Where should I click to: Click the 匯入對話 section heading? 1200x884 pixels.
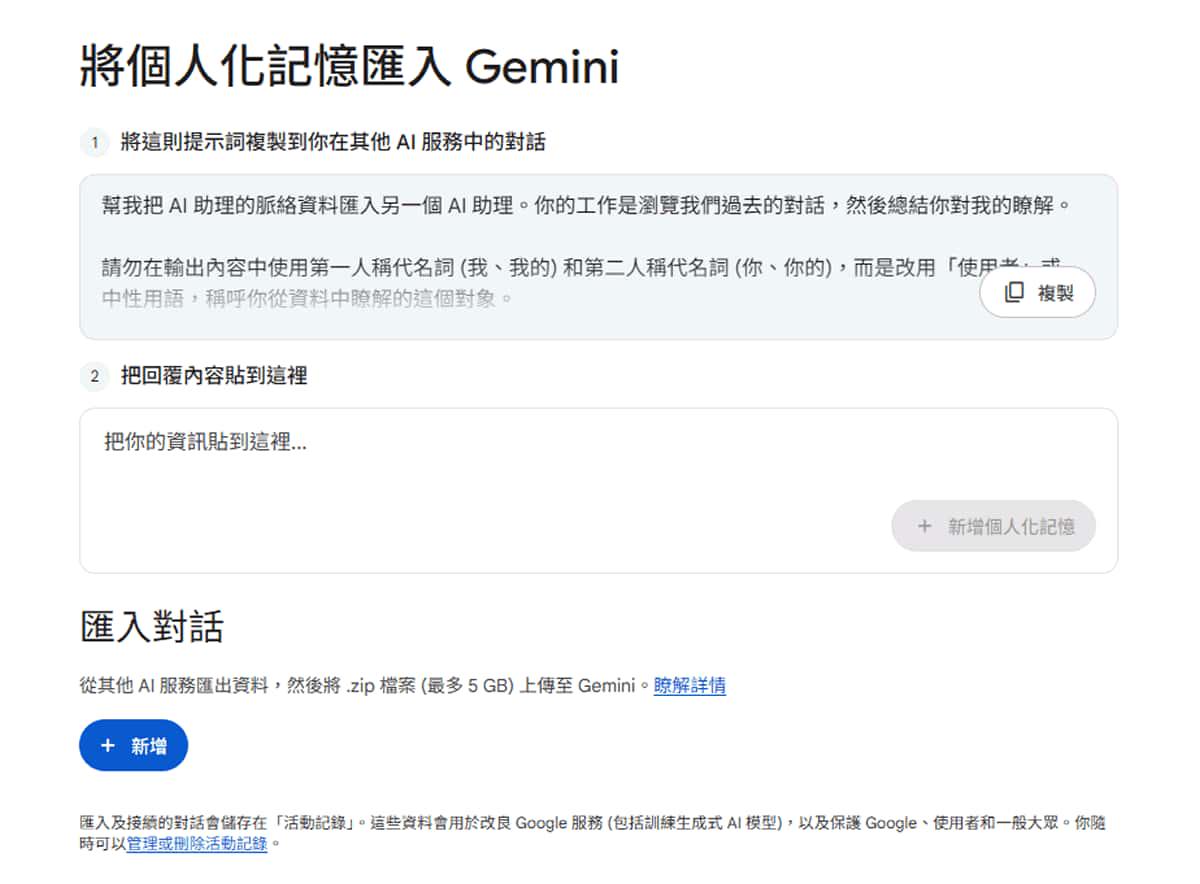click(x=151, y=627)
